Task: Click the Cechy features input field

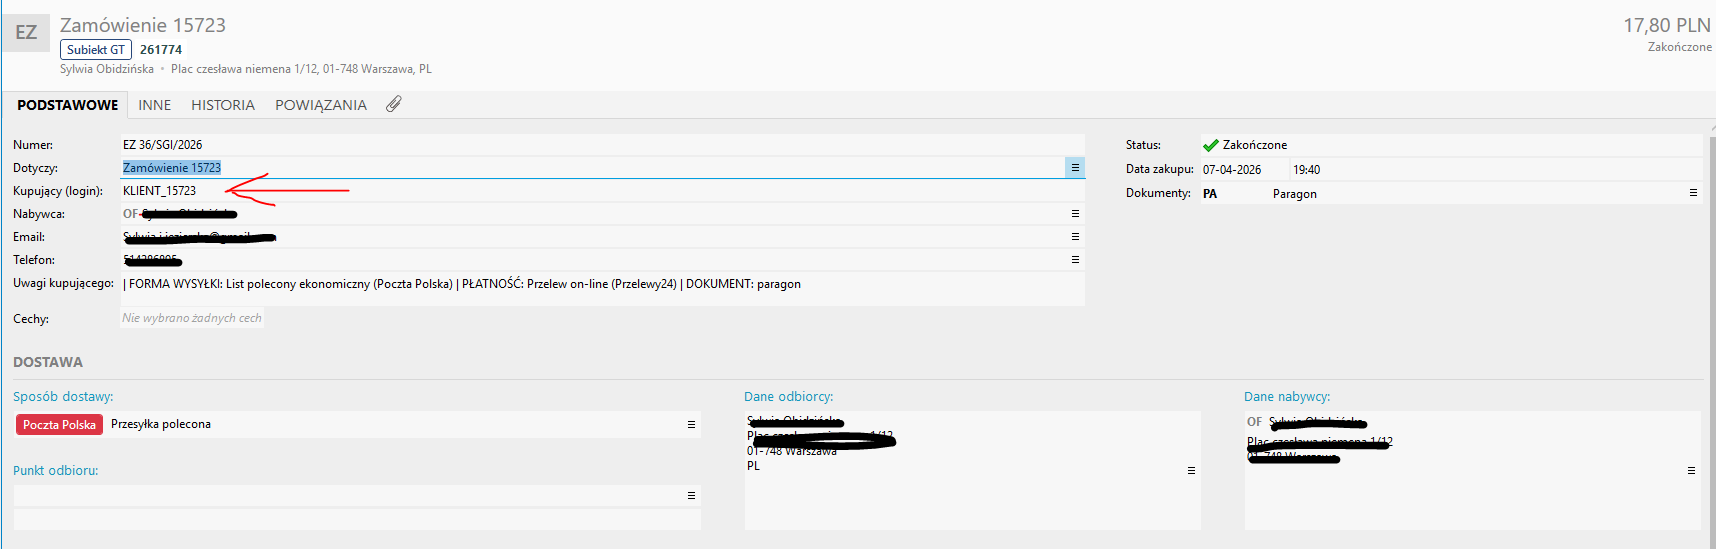Action: [192, 318]
